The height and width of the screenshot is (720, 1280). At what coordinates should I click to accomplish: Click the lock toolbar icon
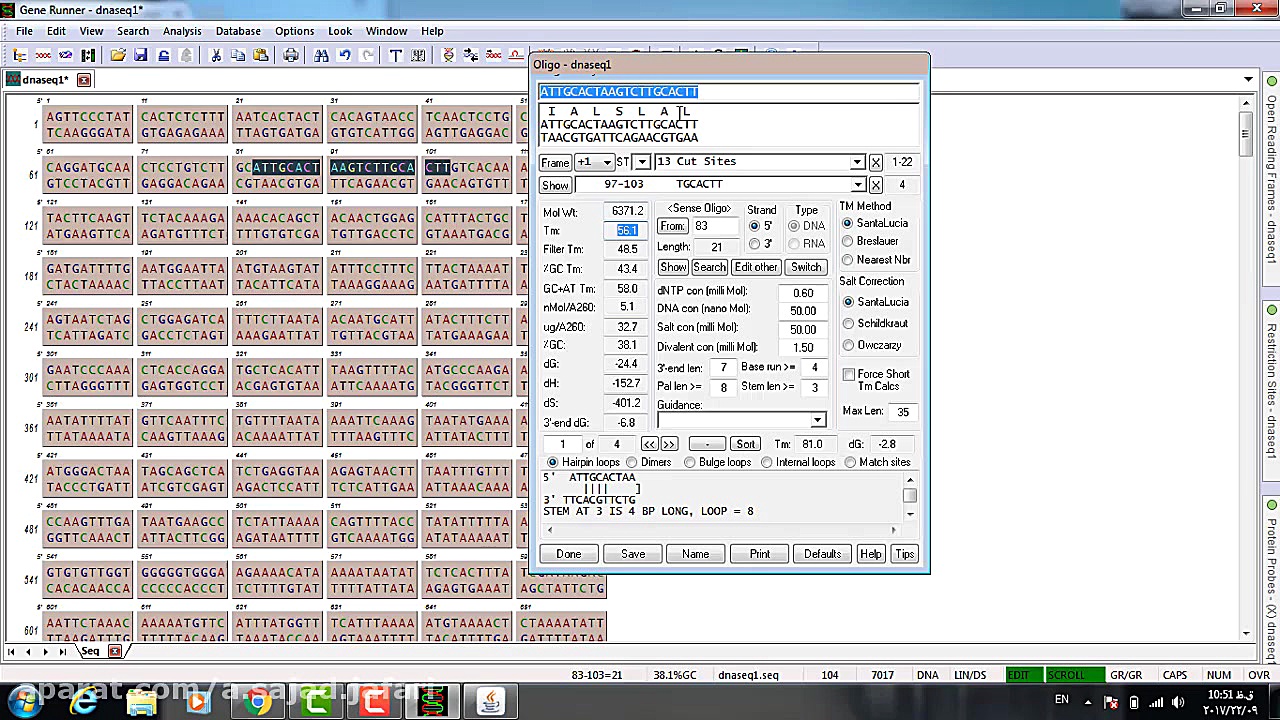(x=164, y=56)
